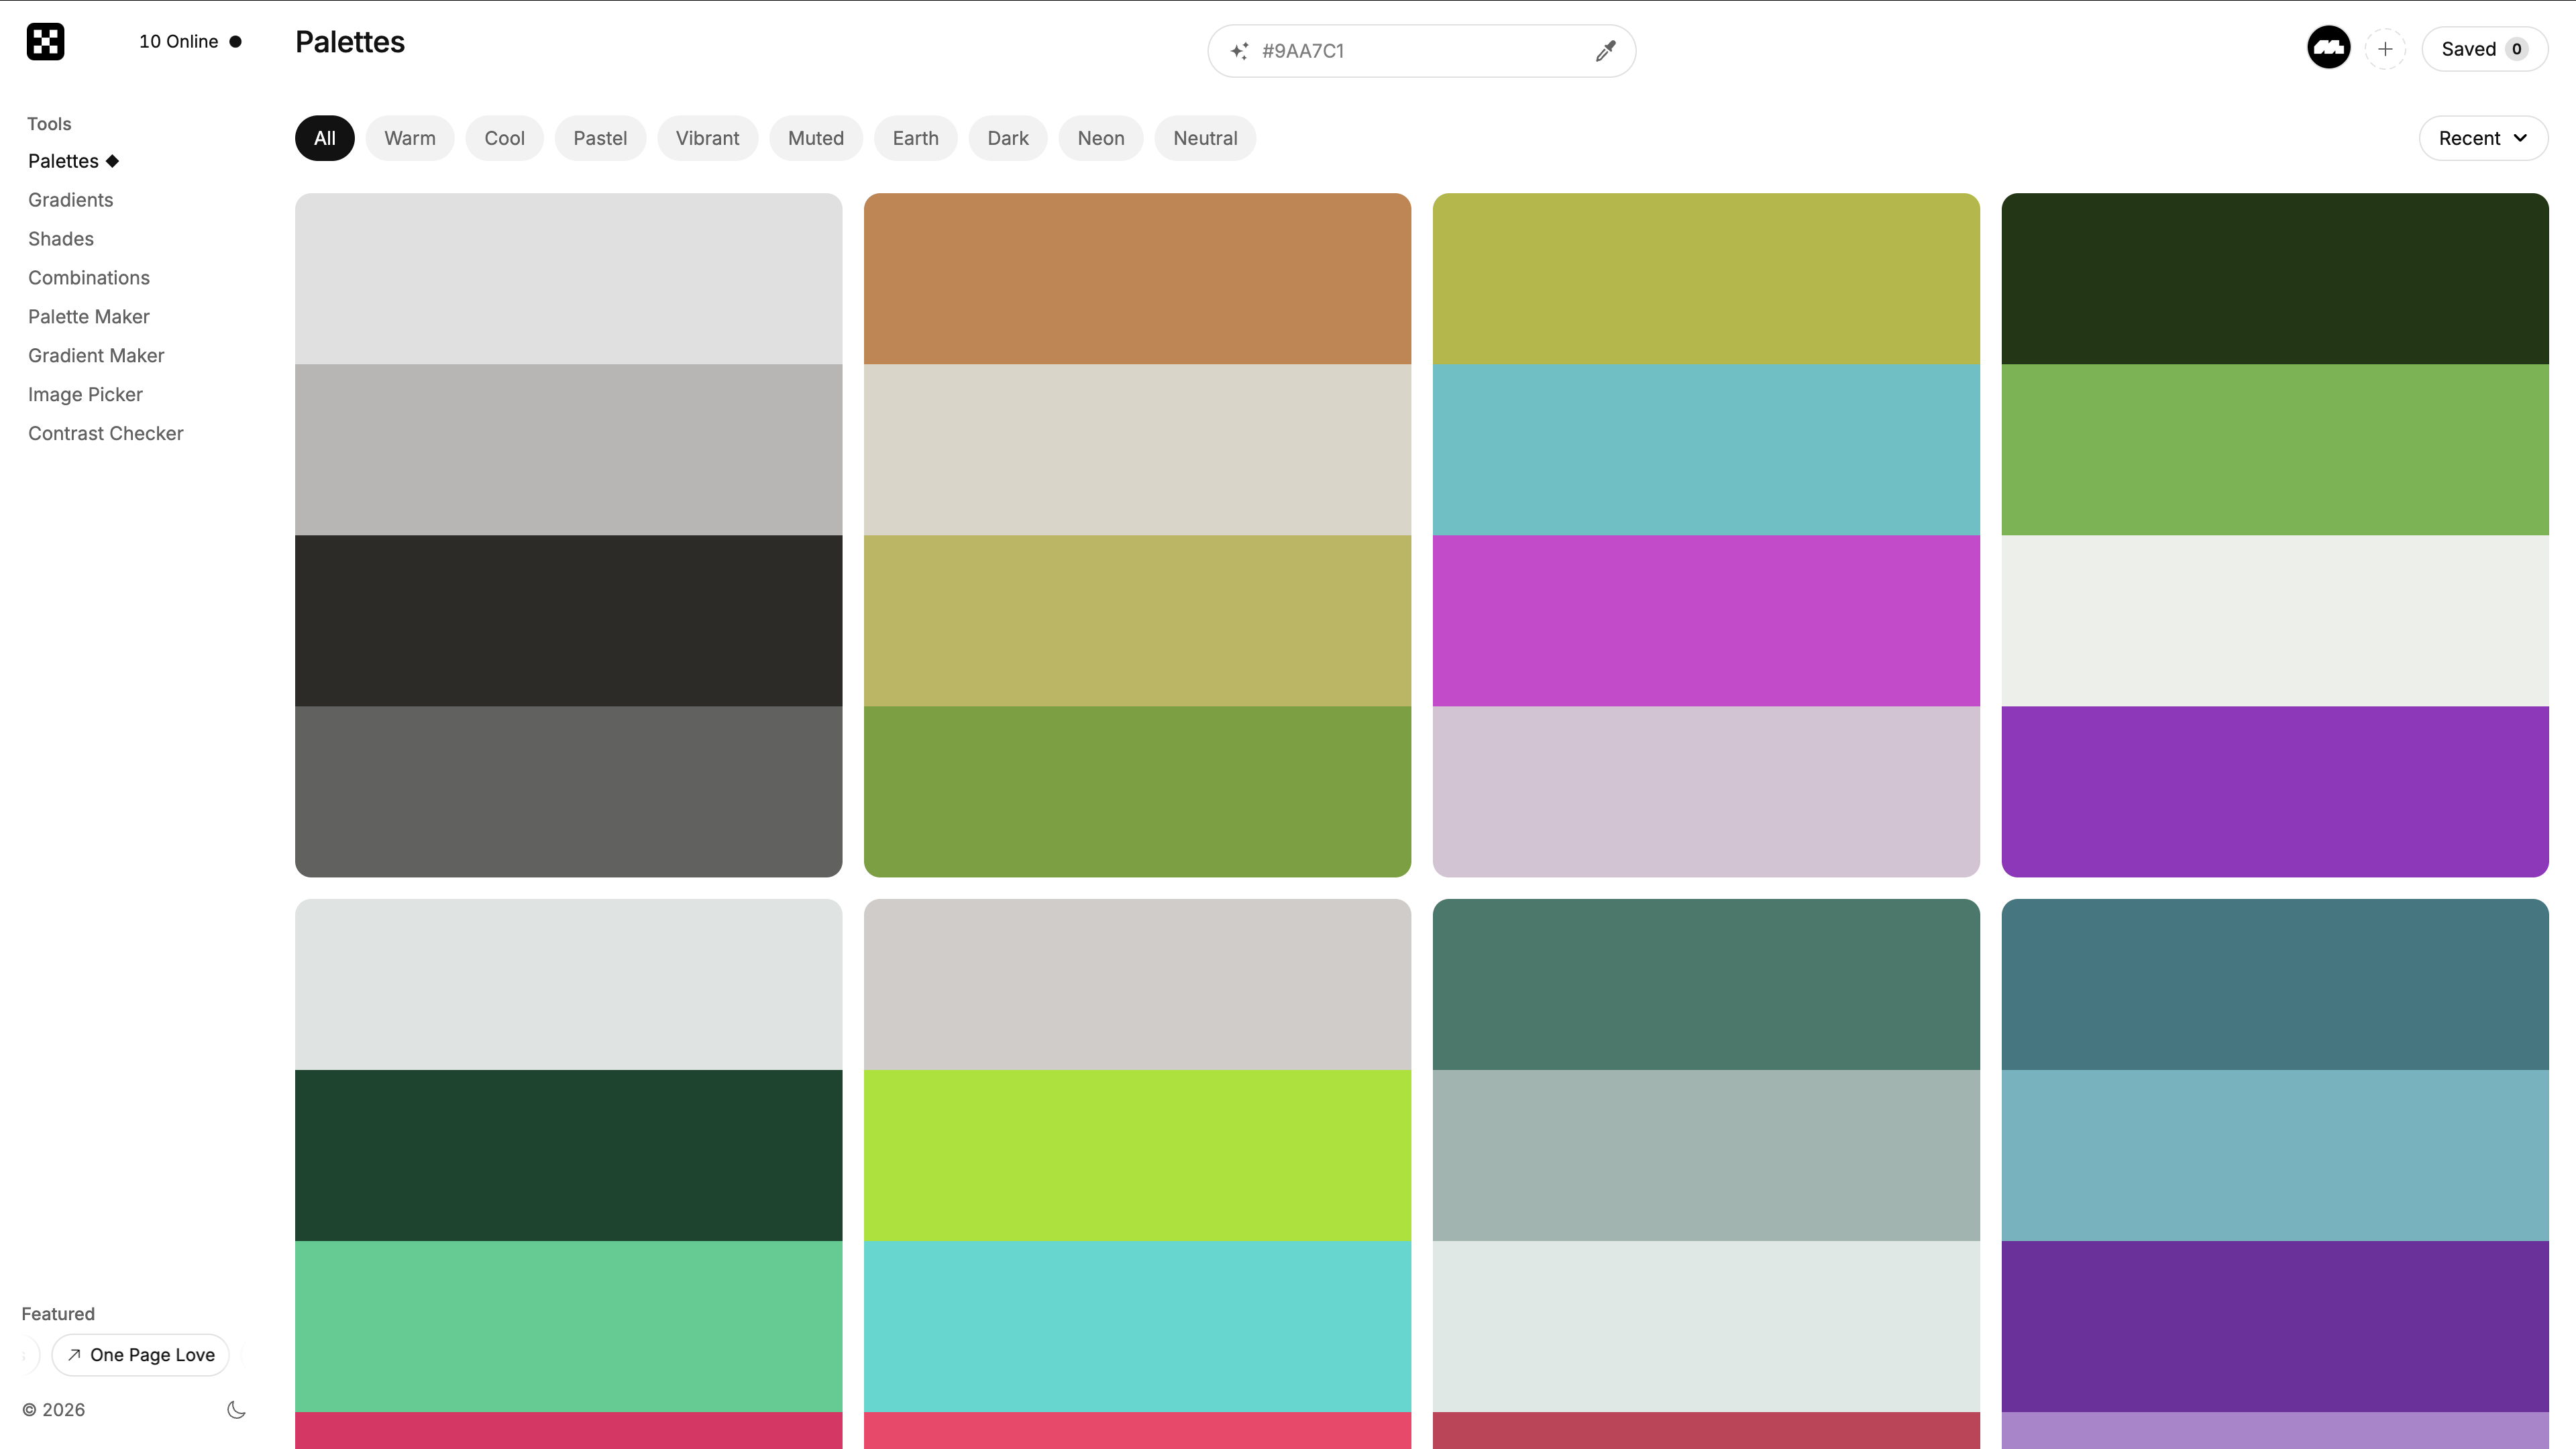Viewport: 2576px width, 1449px height.
Task: Open Shades tool in sidebar
Action: point(61,239)
